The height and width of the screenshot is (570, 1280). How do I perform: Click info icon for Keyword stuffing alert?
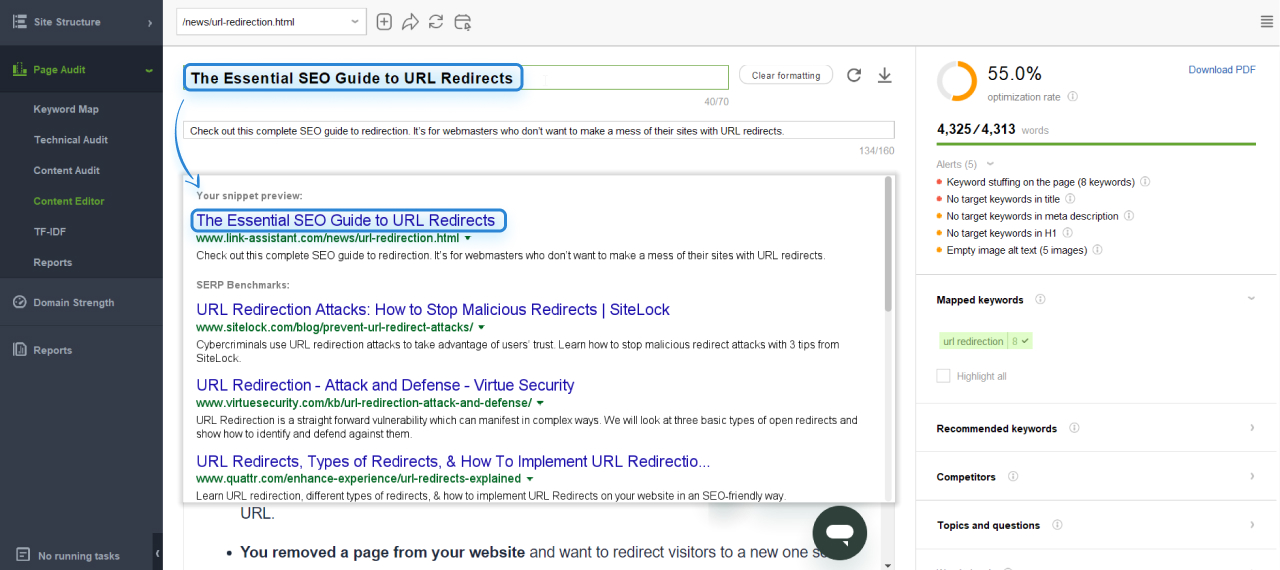[1145, 182]
